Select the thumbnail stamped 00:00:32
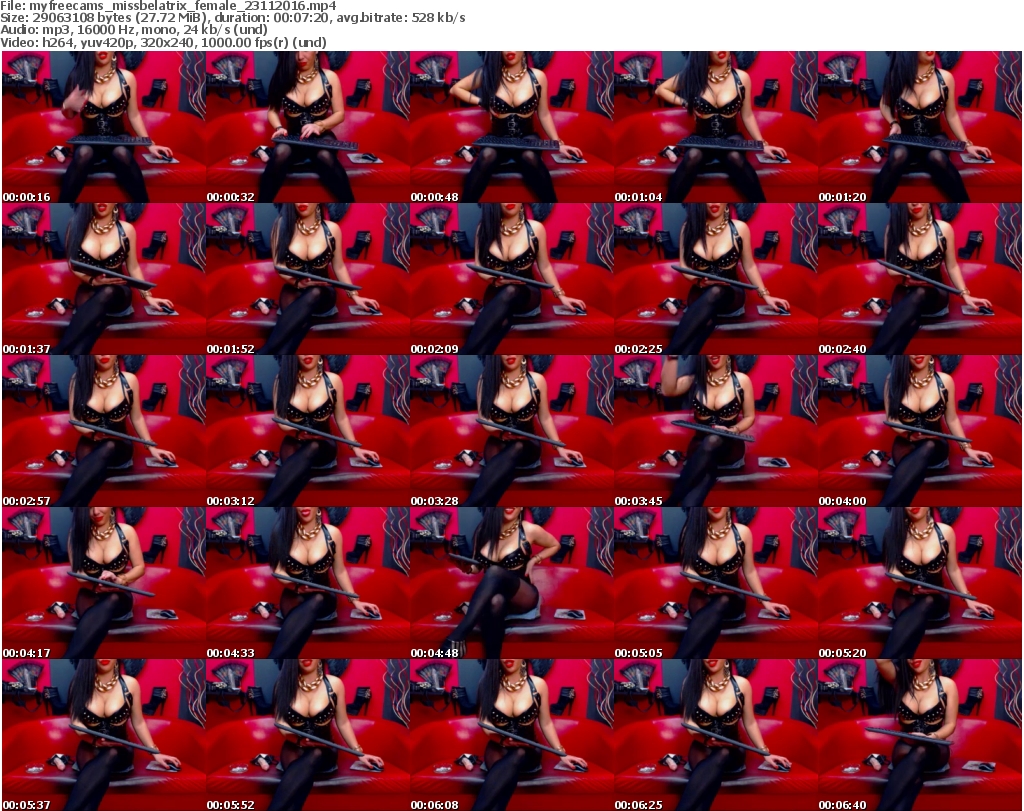Viewport: 1024px width, 811px height. coord(308,127)
